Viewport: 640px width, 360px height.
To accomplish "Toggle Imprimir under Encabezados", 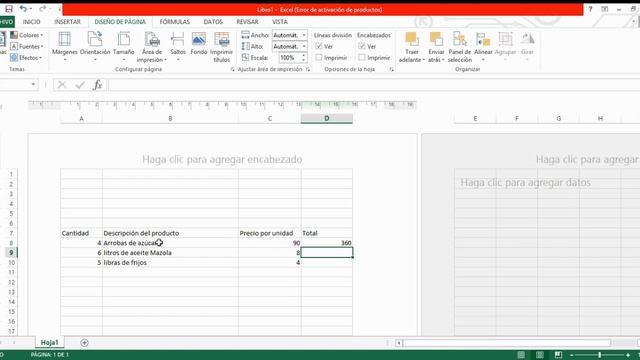I will point(362,58).
